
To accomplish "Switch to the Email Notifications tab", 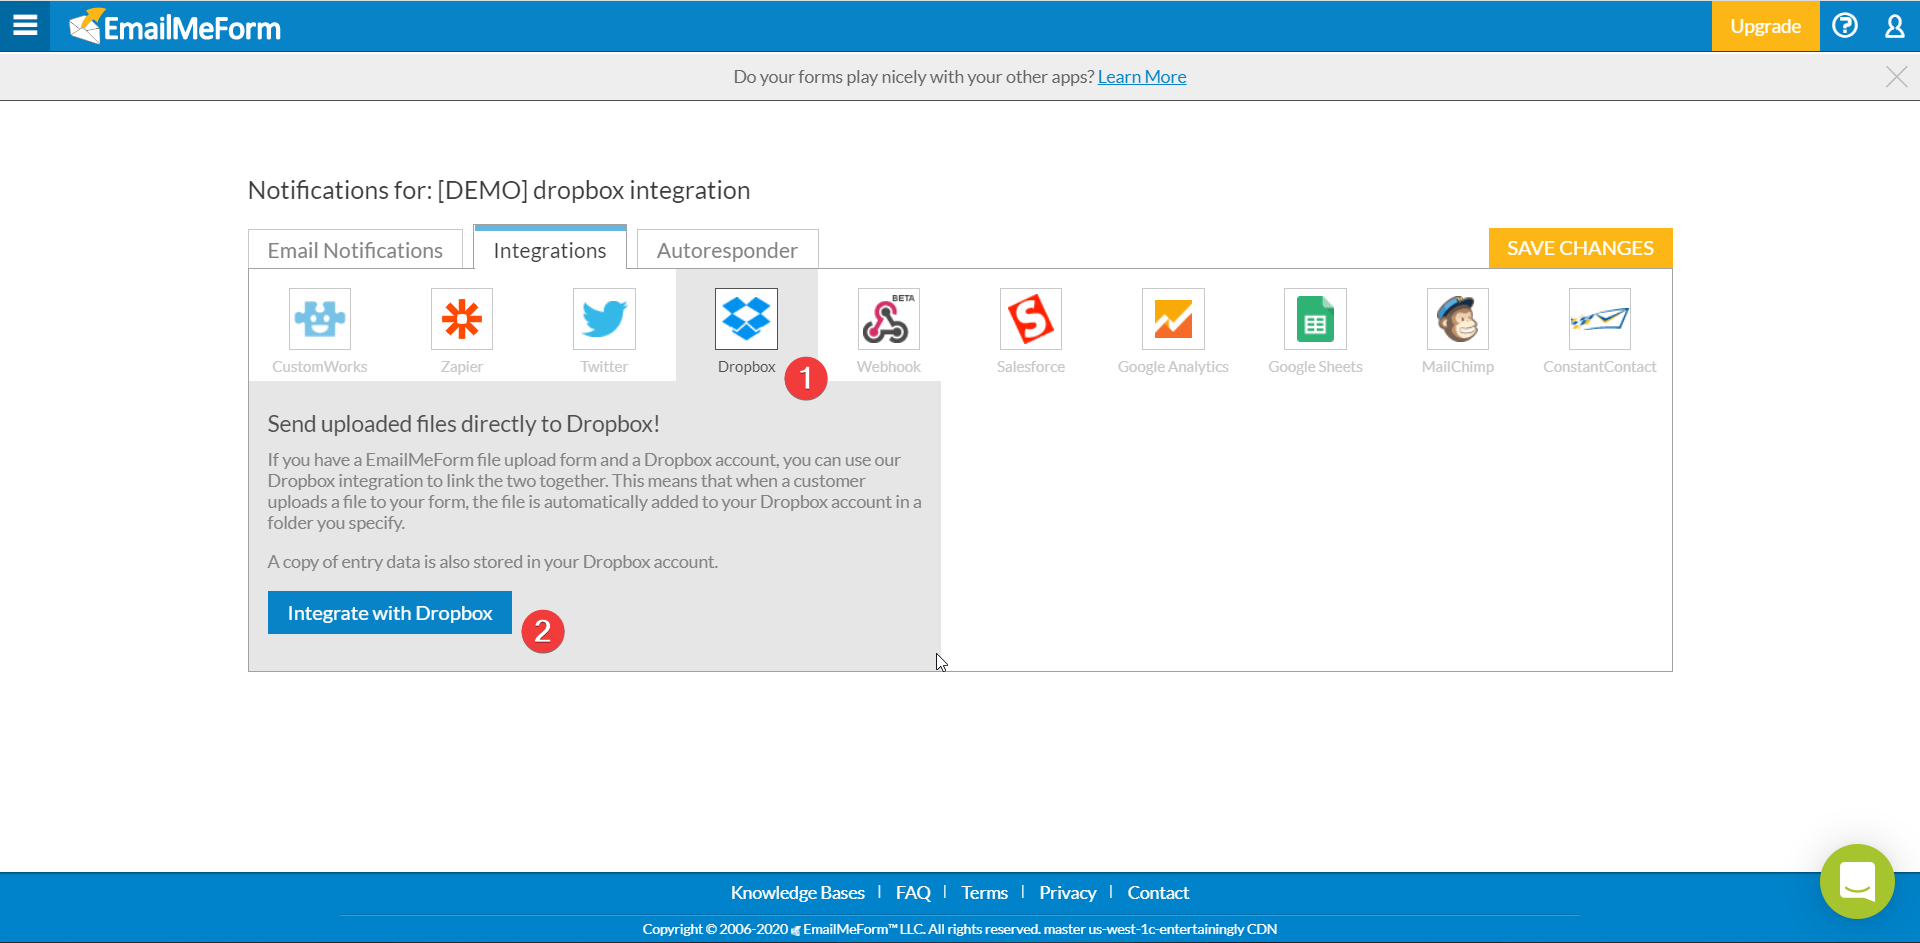I will (x=355, y=250).
